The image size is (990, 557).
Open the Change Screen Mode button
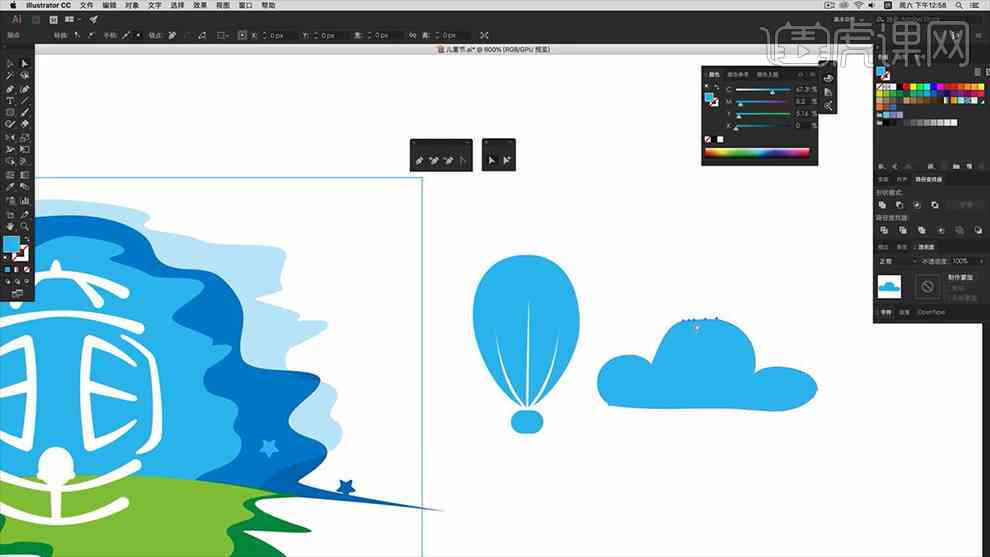point(17,294)
